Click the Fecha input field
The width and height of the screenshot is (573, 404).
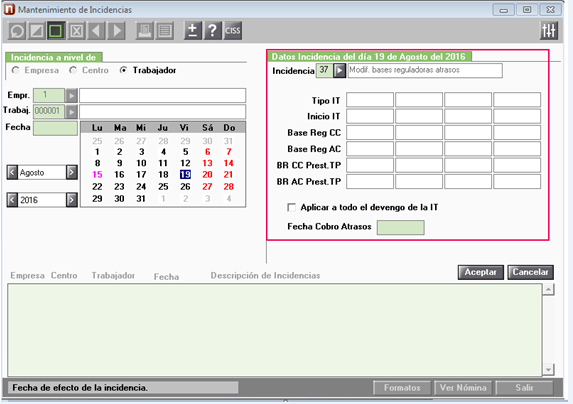pos(55,128)
